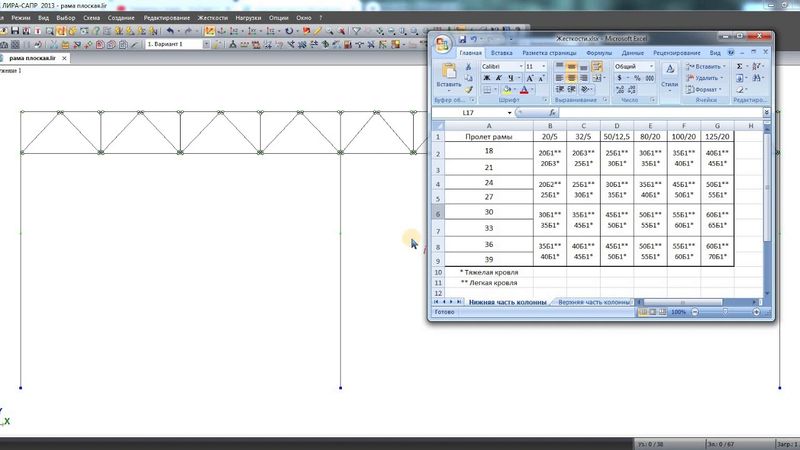Open the '1. Вариант 1' load case dropdown

[206, 44]
